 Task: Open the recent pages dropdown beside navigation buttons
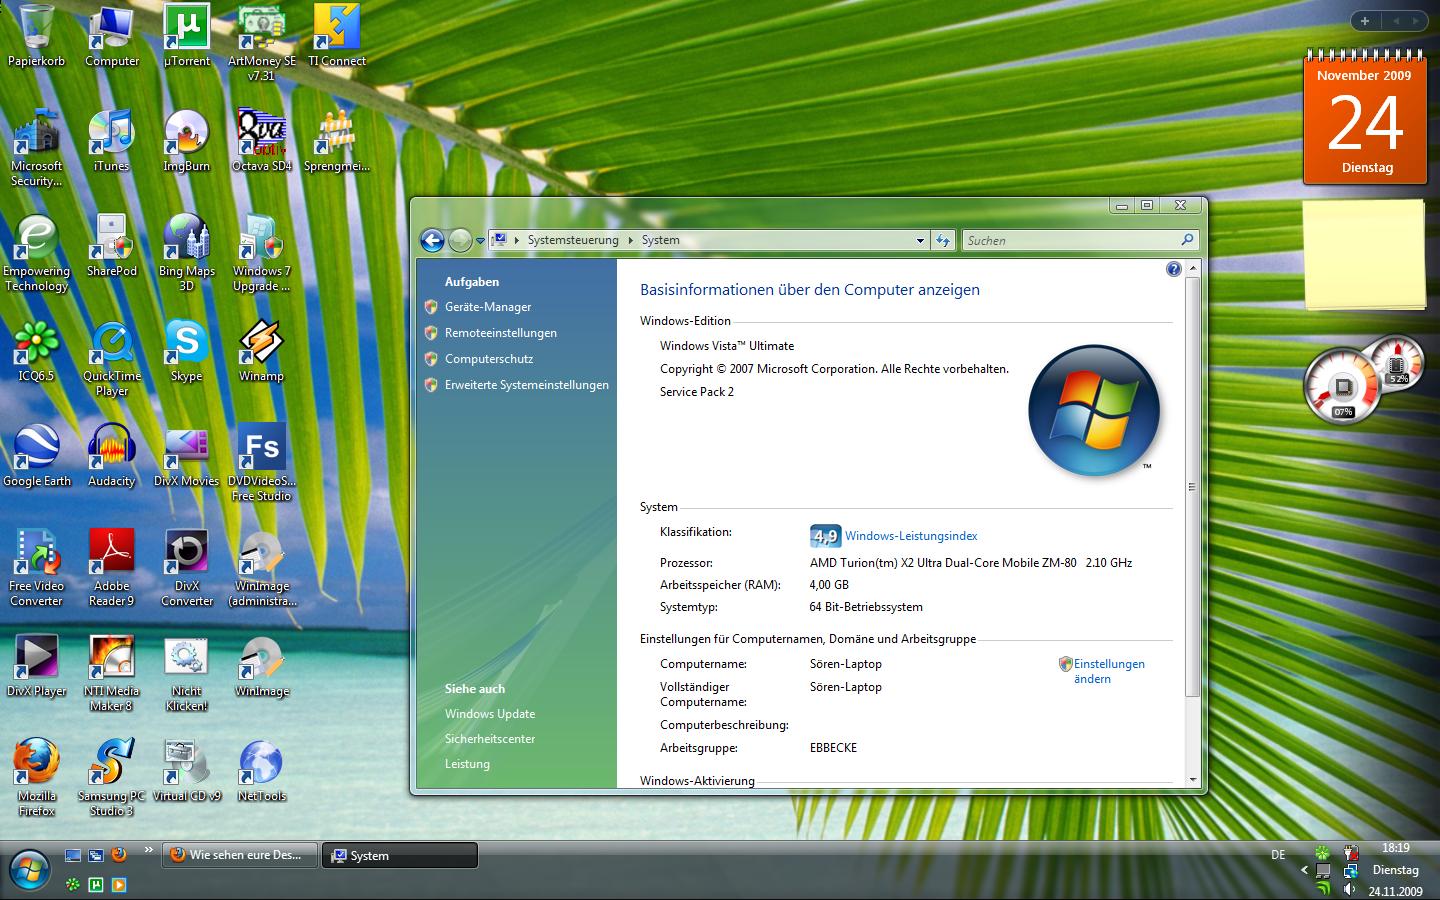click(480, 240)
